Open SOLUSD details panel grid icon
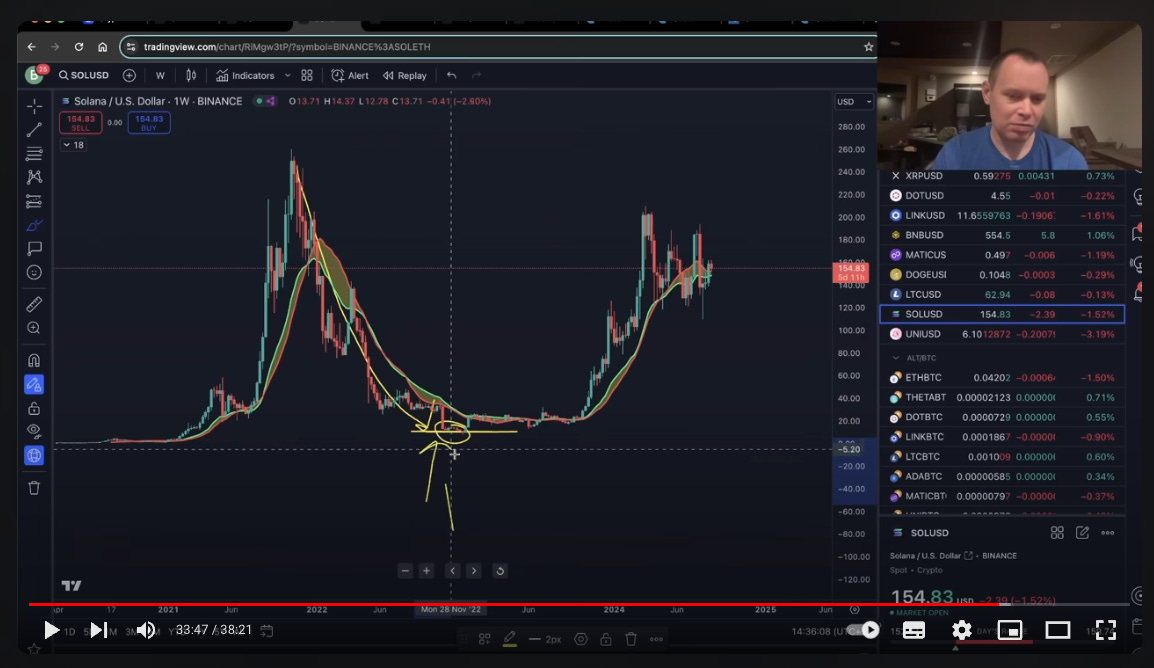 pyautogui.click(x=1057, y=533)
